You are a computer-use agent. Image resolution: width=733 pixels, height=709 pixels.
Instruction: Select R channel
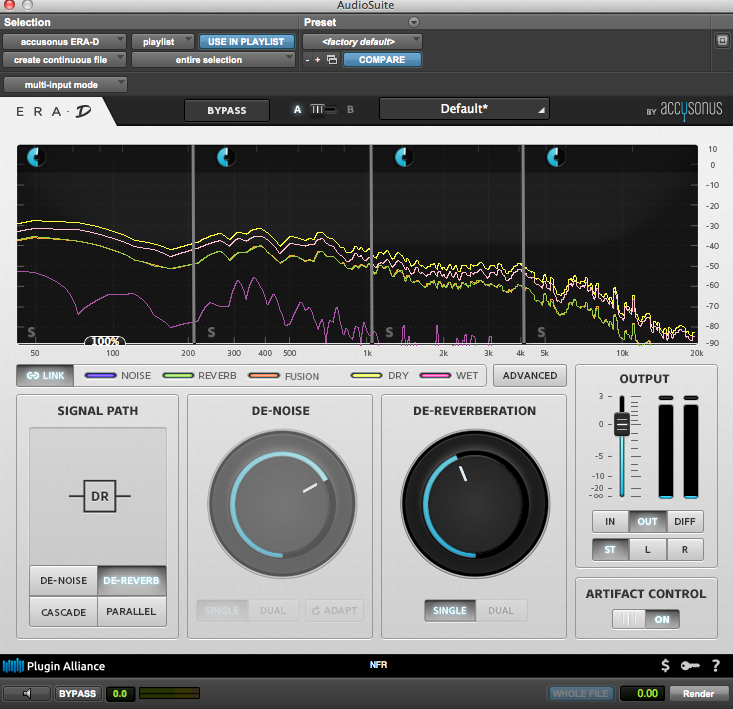685,550
